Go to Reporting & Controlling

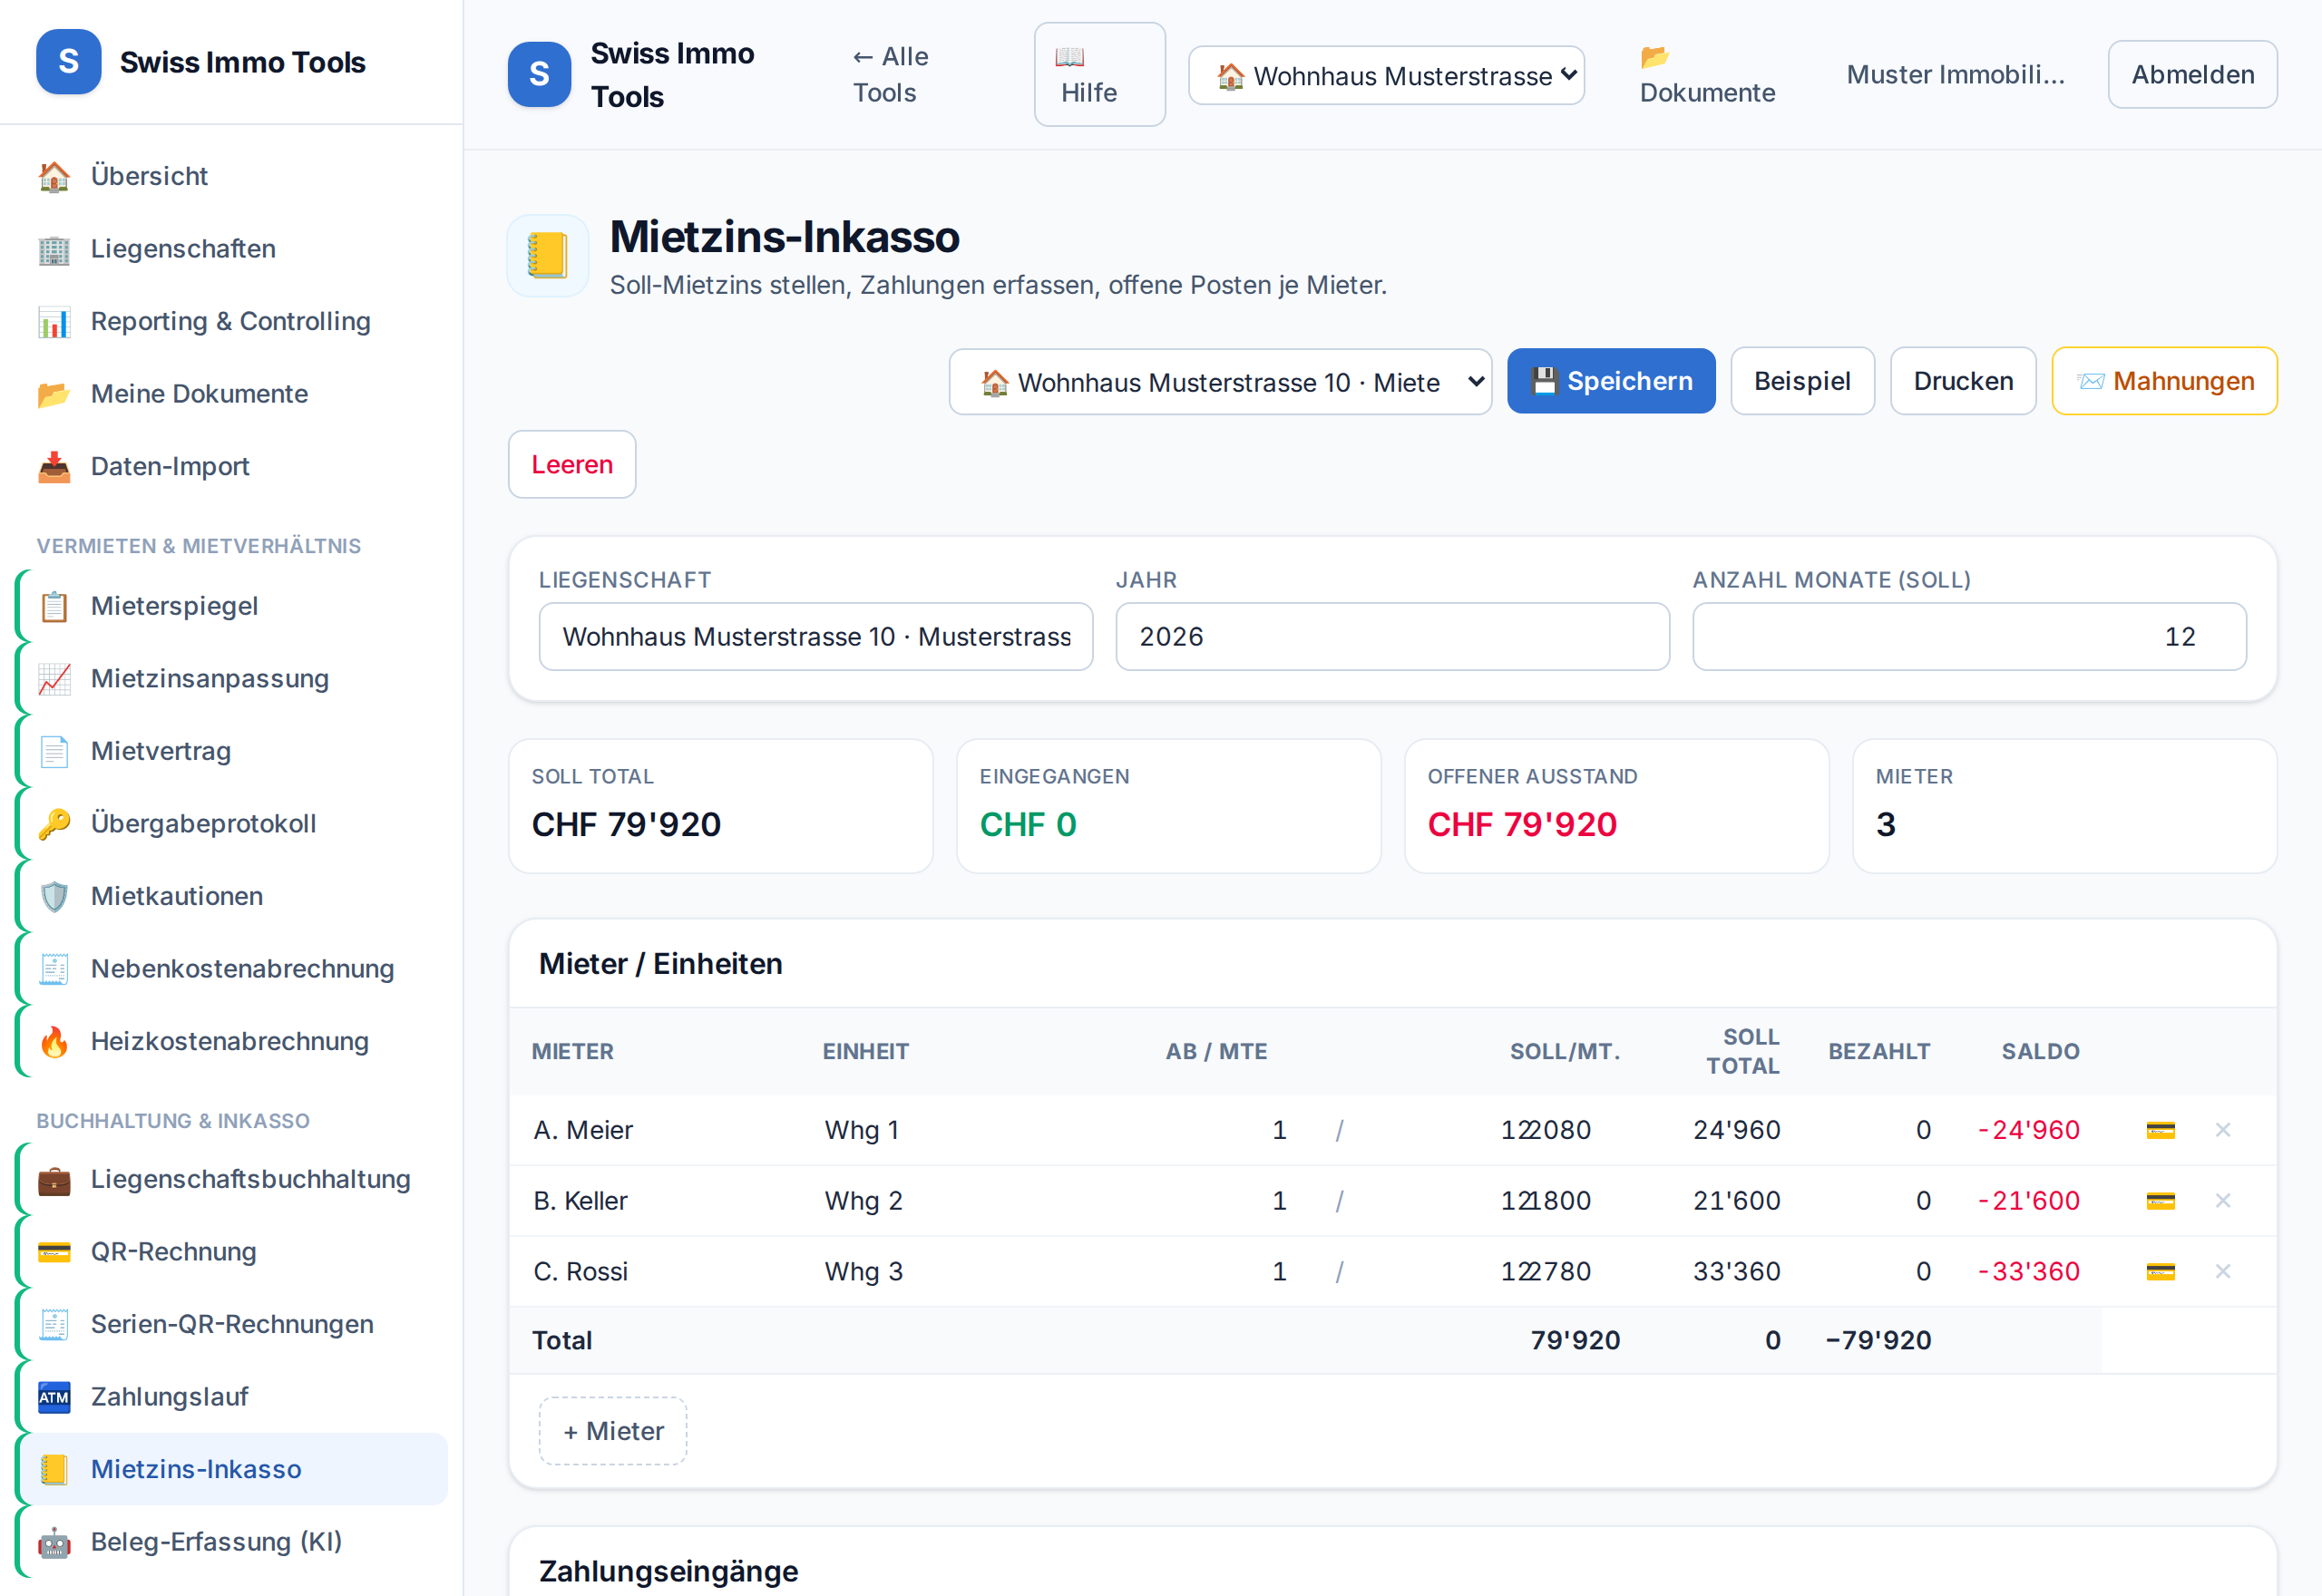point(231,321)
